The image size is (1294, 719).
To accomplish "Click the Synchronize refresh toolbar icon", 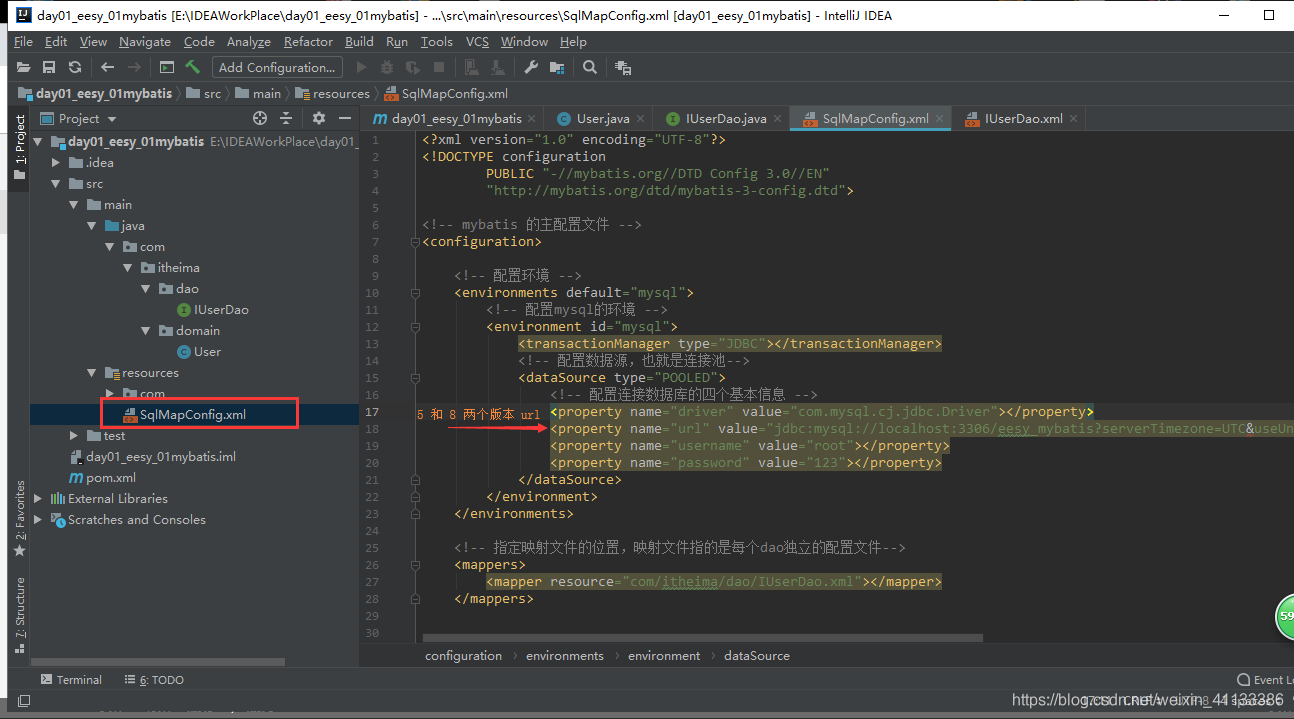I will (x=74, y=67).
